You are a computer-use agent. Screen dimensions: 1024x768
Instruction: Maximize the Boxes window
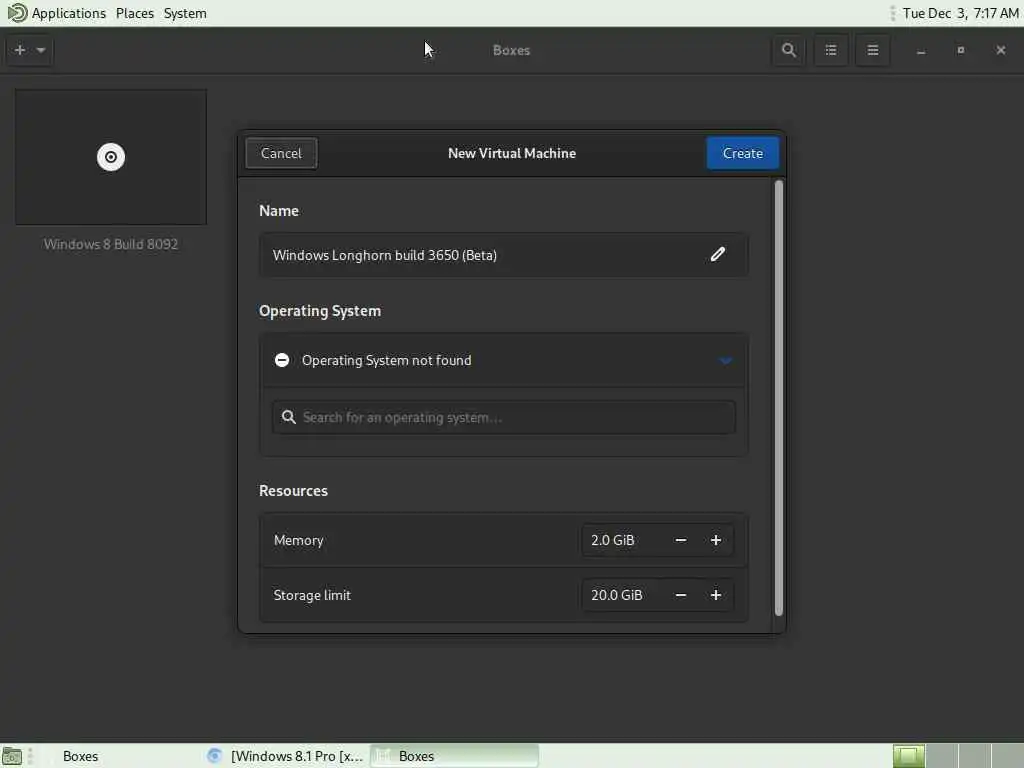pyautogui.click(x=961, y=50)
